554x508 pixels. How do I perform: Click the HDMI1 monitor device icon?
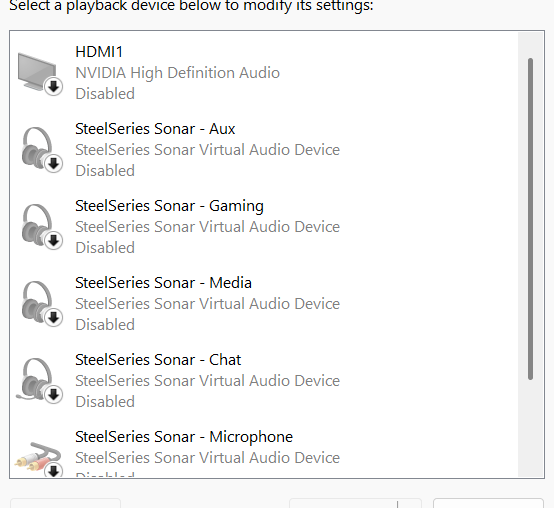coord(40,73)
